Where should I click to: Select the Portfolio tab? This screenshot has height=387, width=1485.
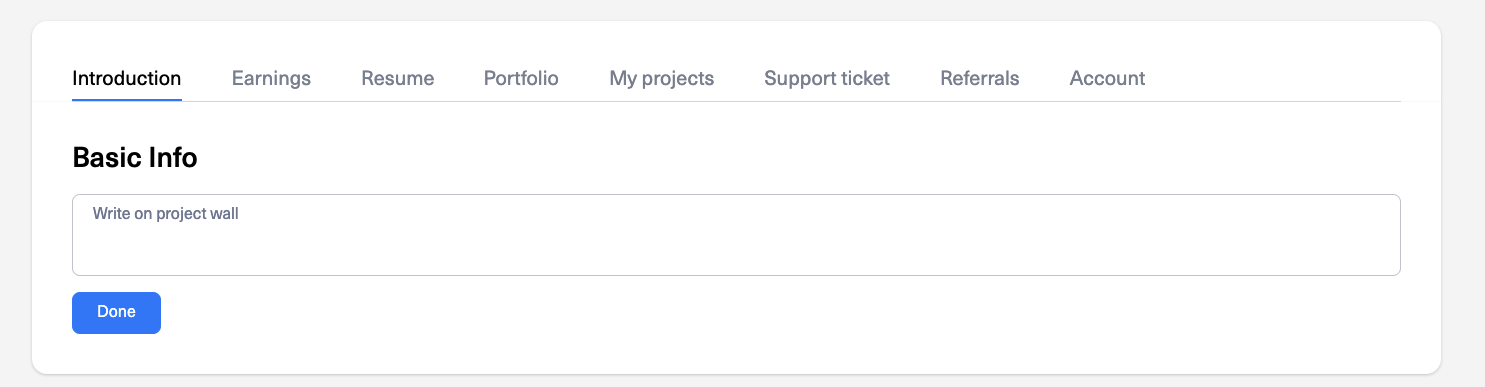(521, 78)
